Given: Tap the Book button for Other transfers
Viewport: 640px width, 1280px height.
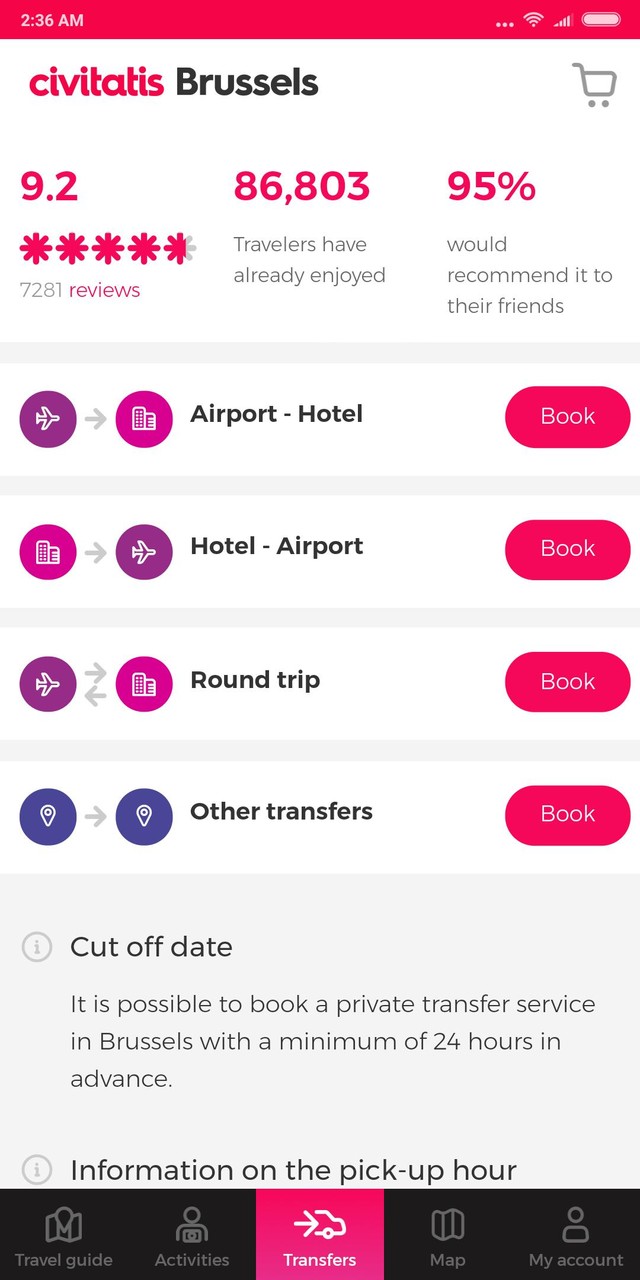Looking at the screenshot, I should 567,815.
